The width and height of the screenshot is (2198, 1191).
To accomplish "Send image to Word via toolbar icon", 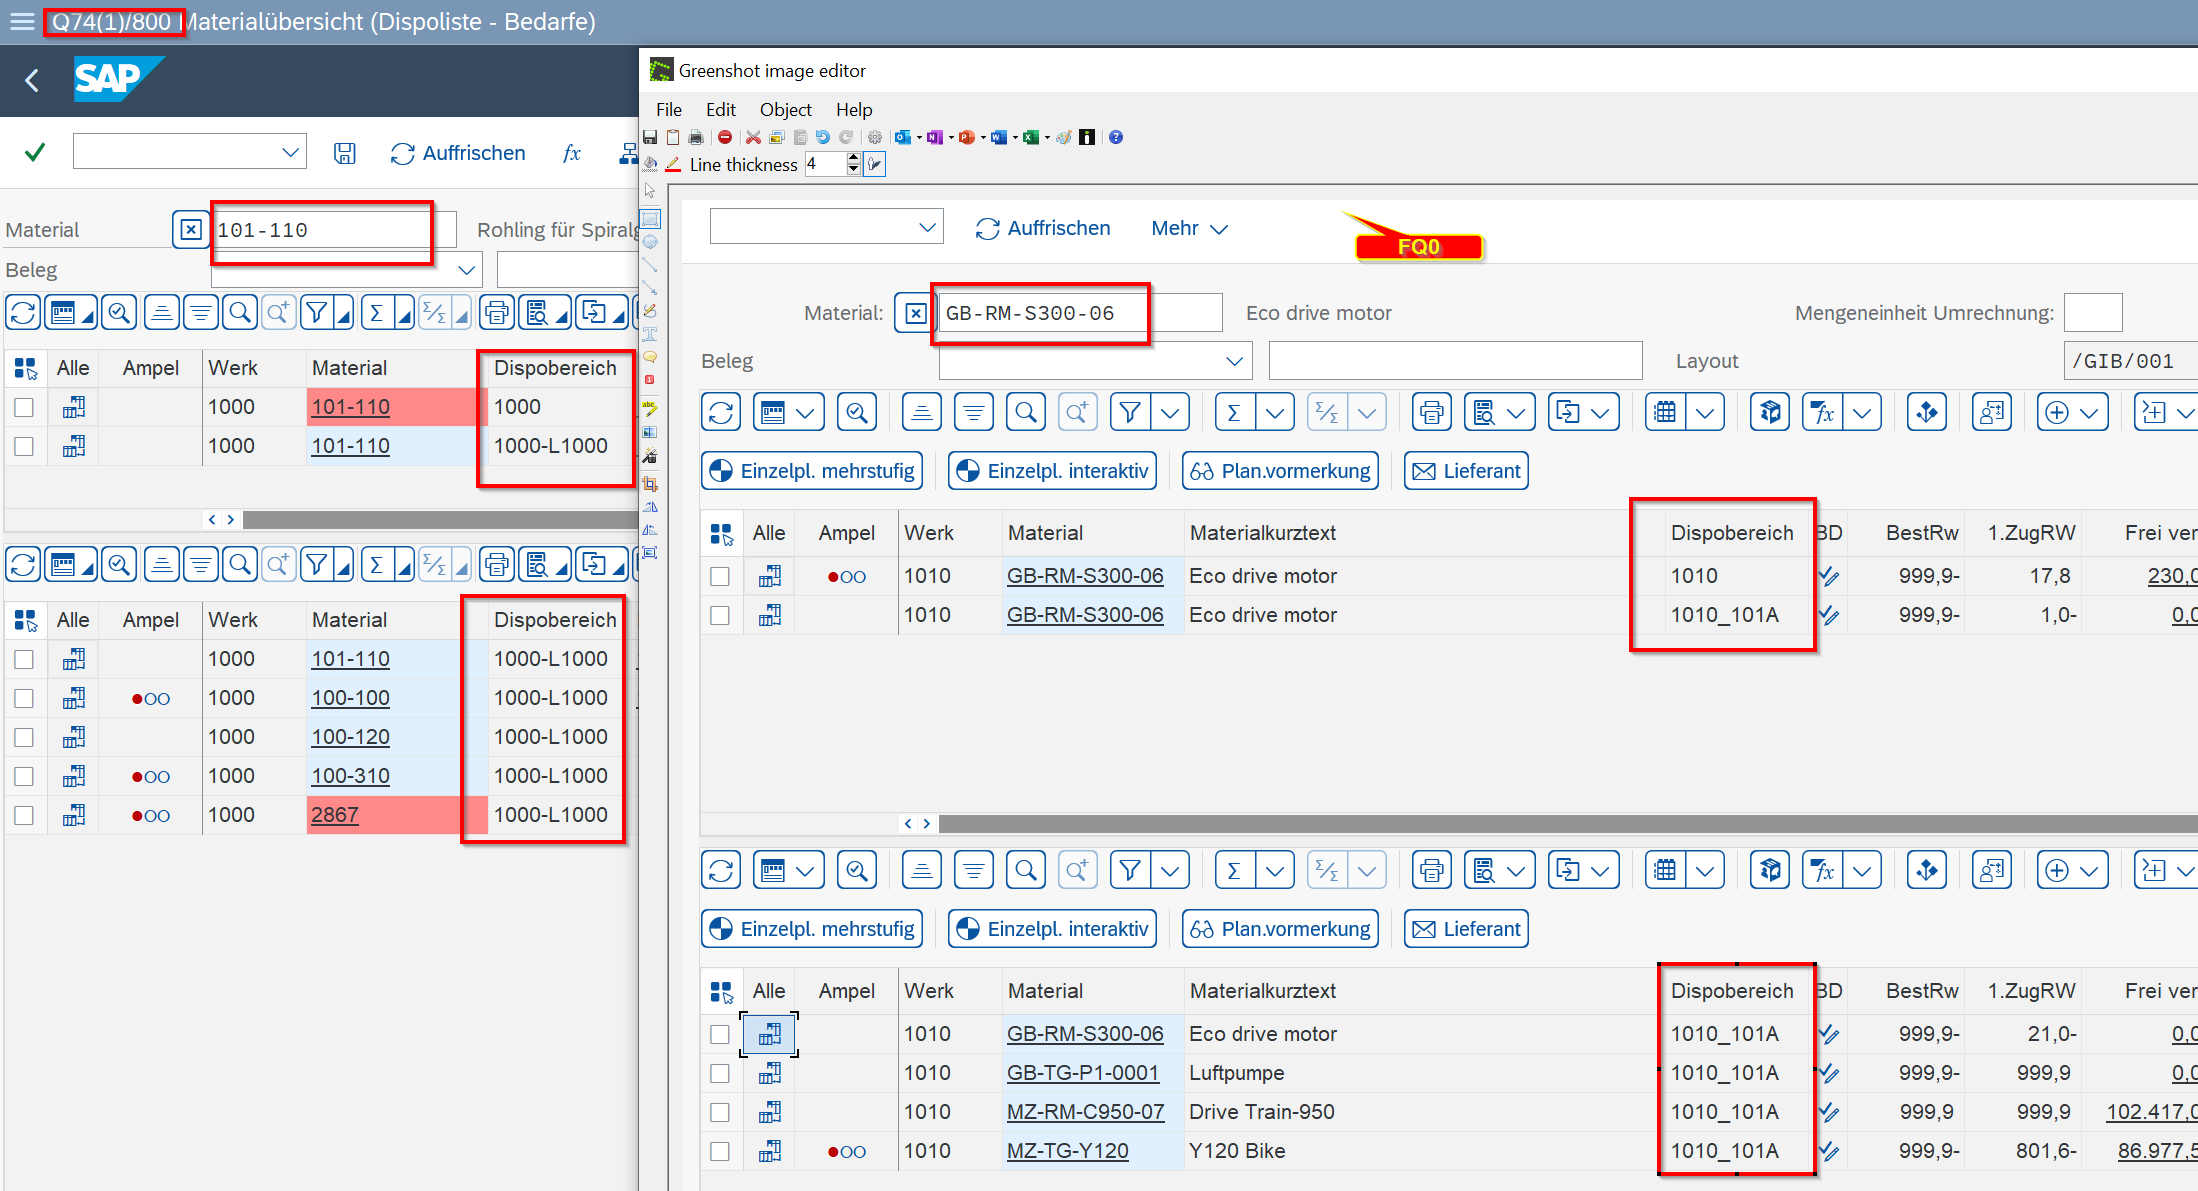I will [998, 137].
